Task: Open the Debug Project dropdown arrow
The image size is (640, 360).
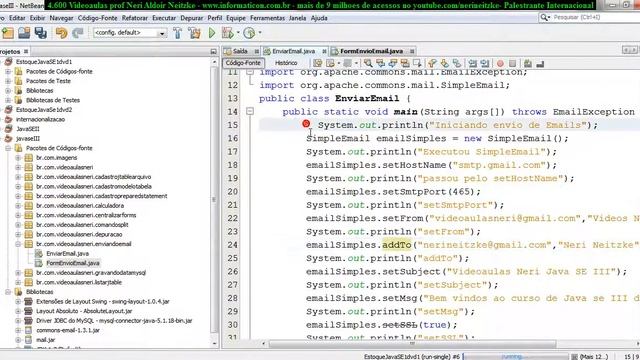Action: [x=238, y=33]
